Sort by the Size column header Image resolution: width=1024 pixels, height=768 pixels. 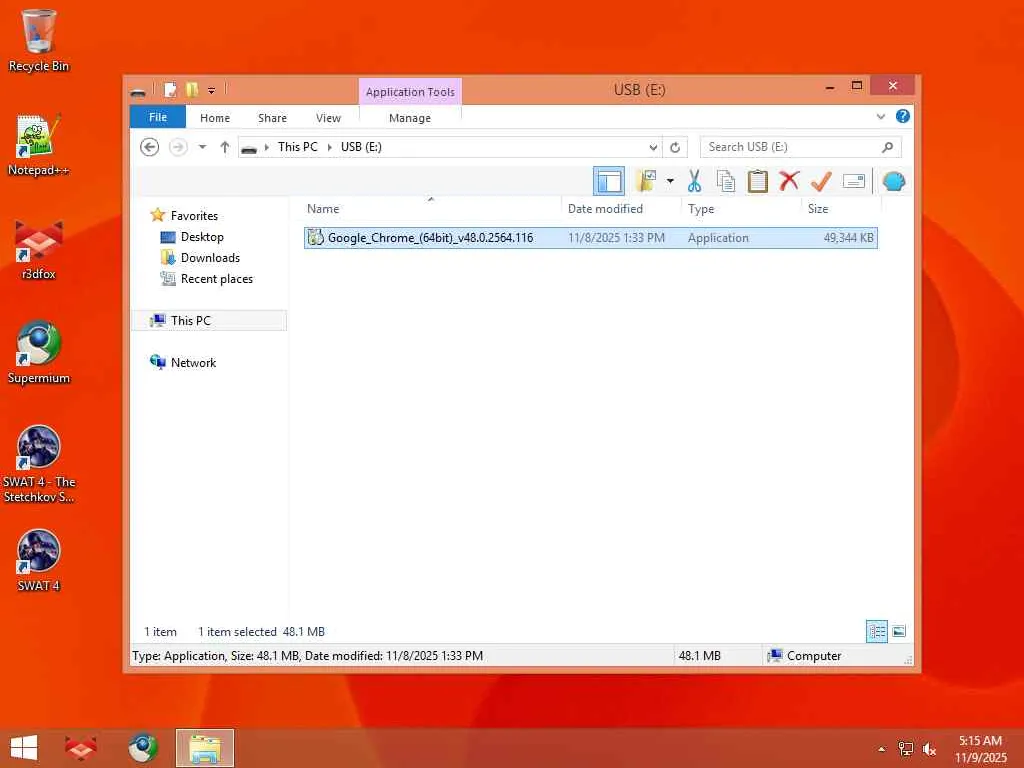(818, 208)
